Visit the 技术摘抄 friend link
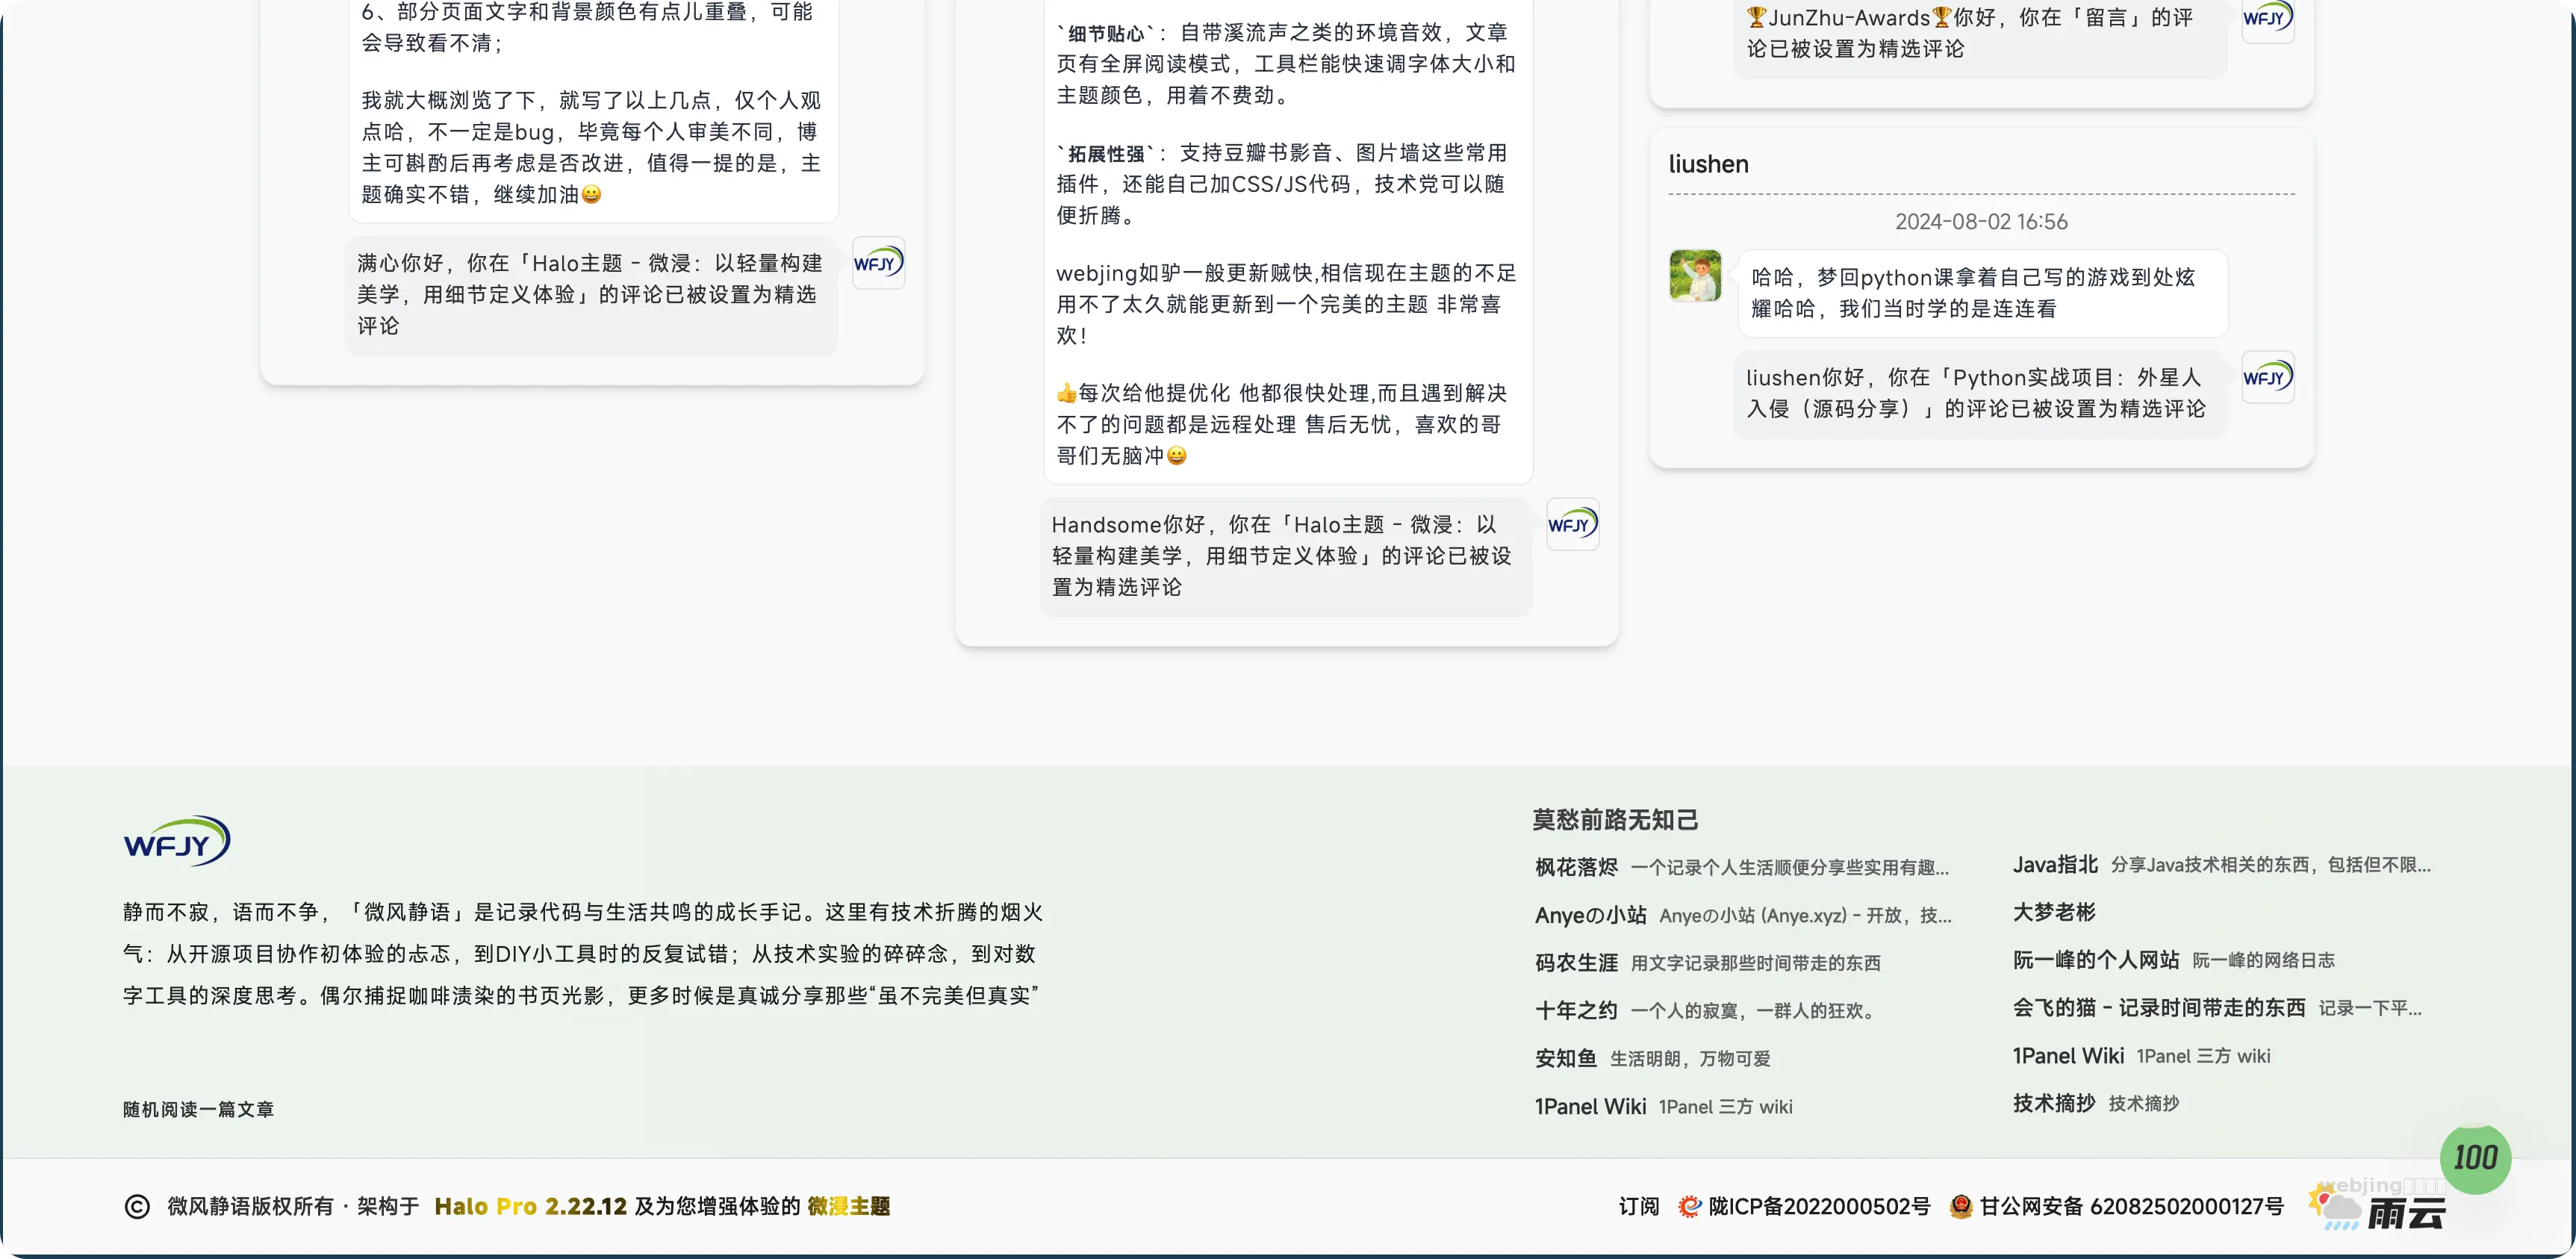Image resolution: width=2576 pixels, height=1259 pixels. 2054,1103
